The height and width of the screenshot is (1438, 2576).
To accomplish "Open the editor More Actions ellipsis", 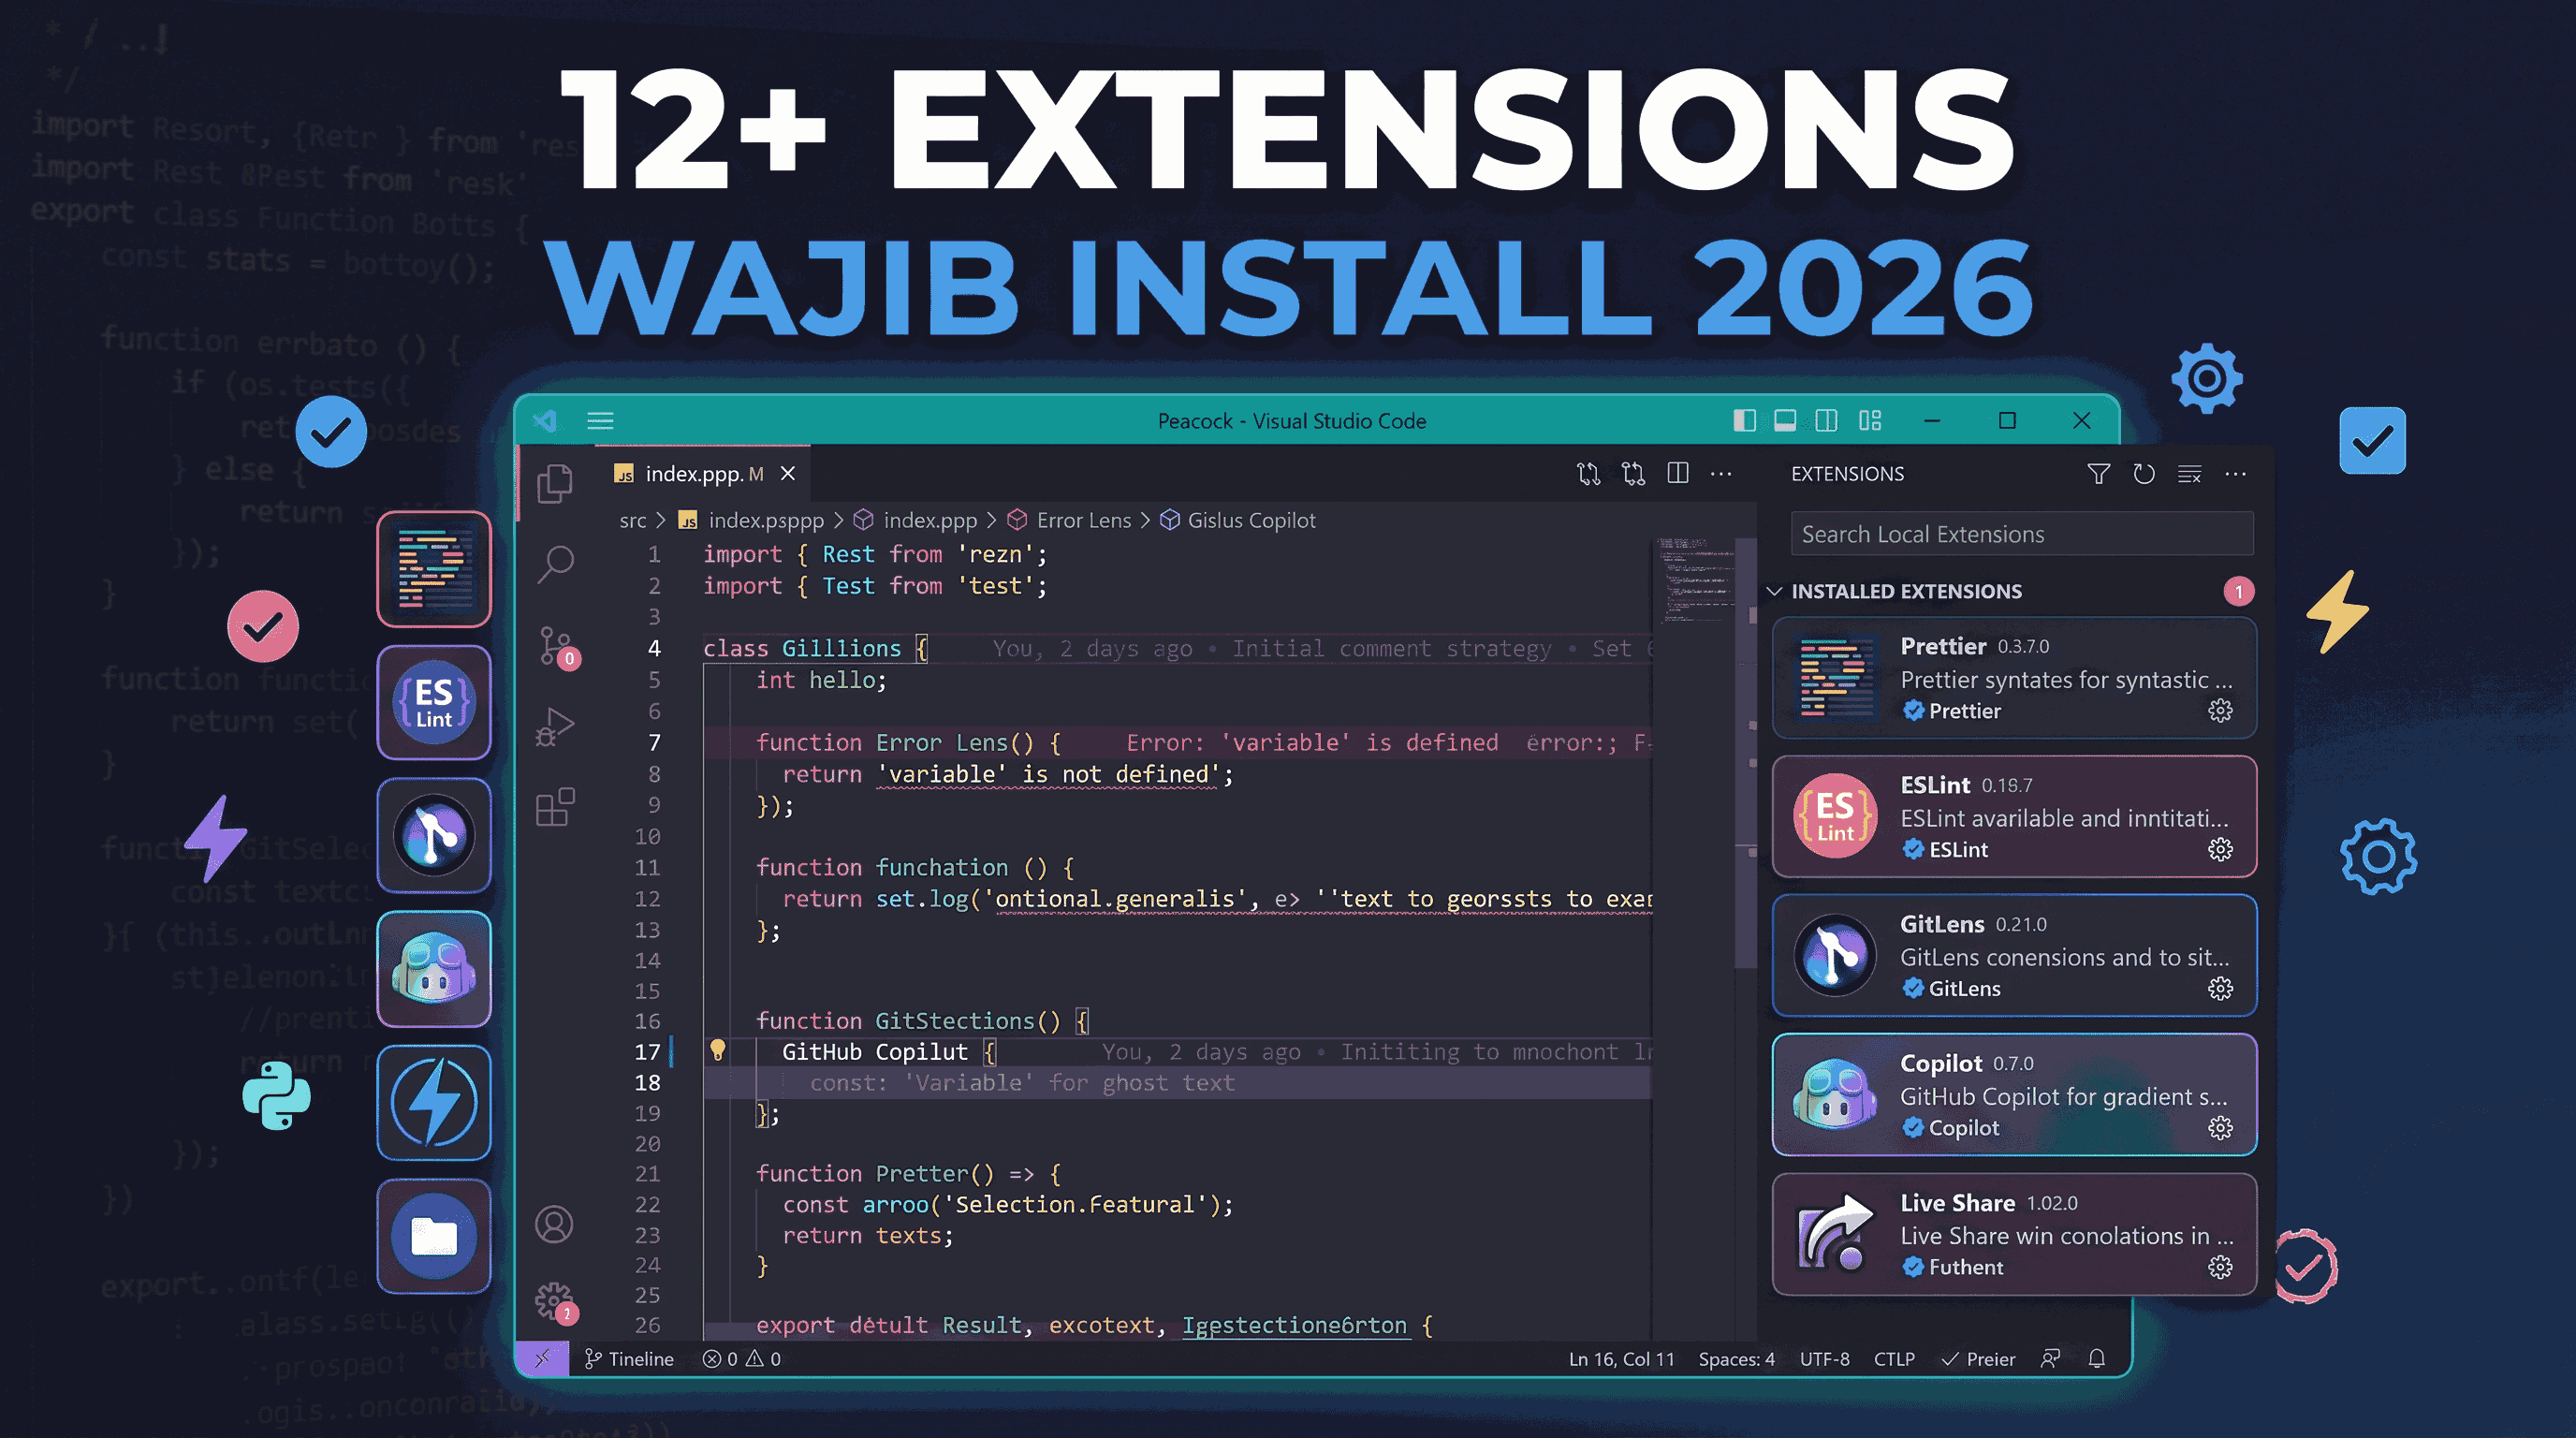I will click(x=1721, y=474).
